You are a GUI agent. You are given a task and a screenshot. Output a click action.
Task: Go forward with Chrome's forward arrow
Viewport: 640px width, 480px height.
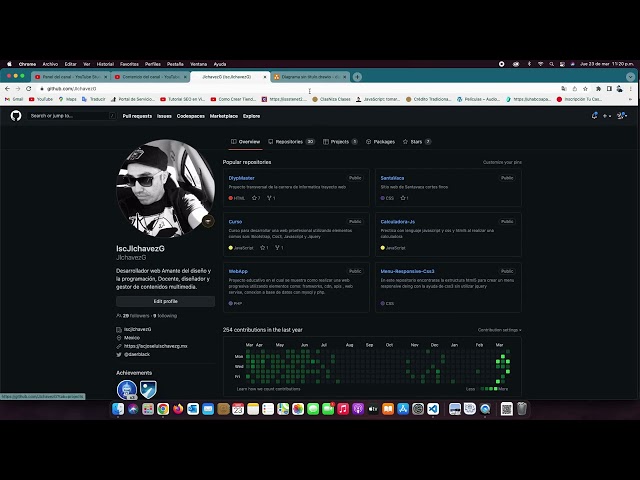(x=18, y=89)
